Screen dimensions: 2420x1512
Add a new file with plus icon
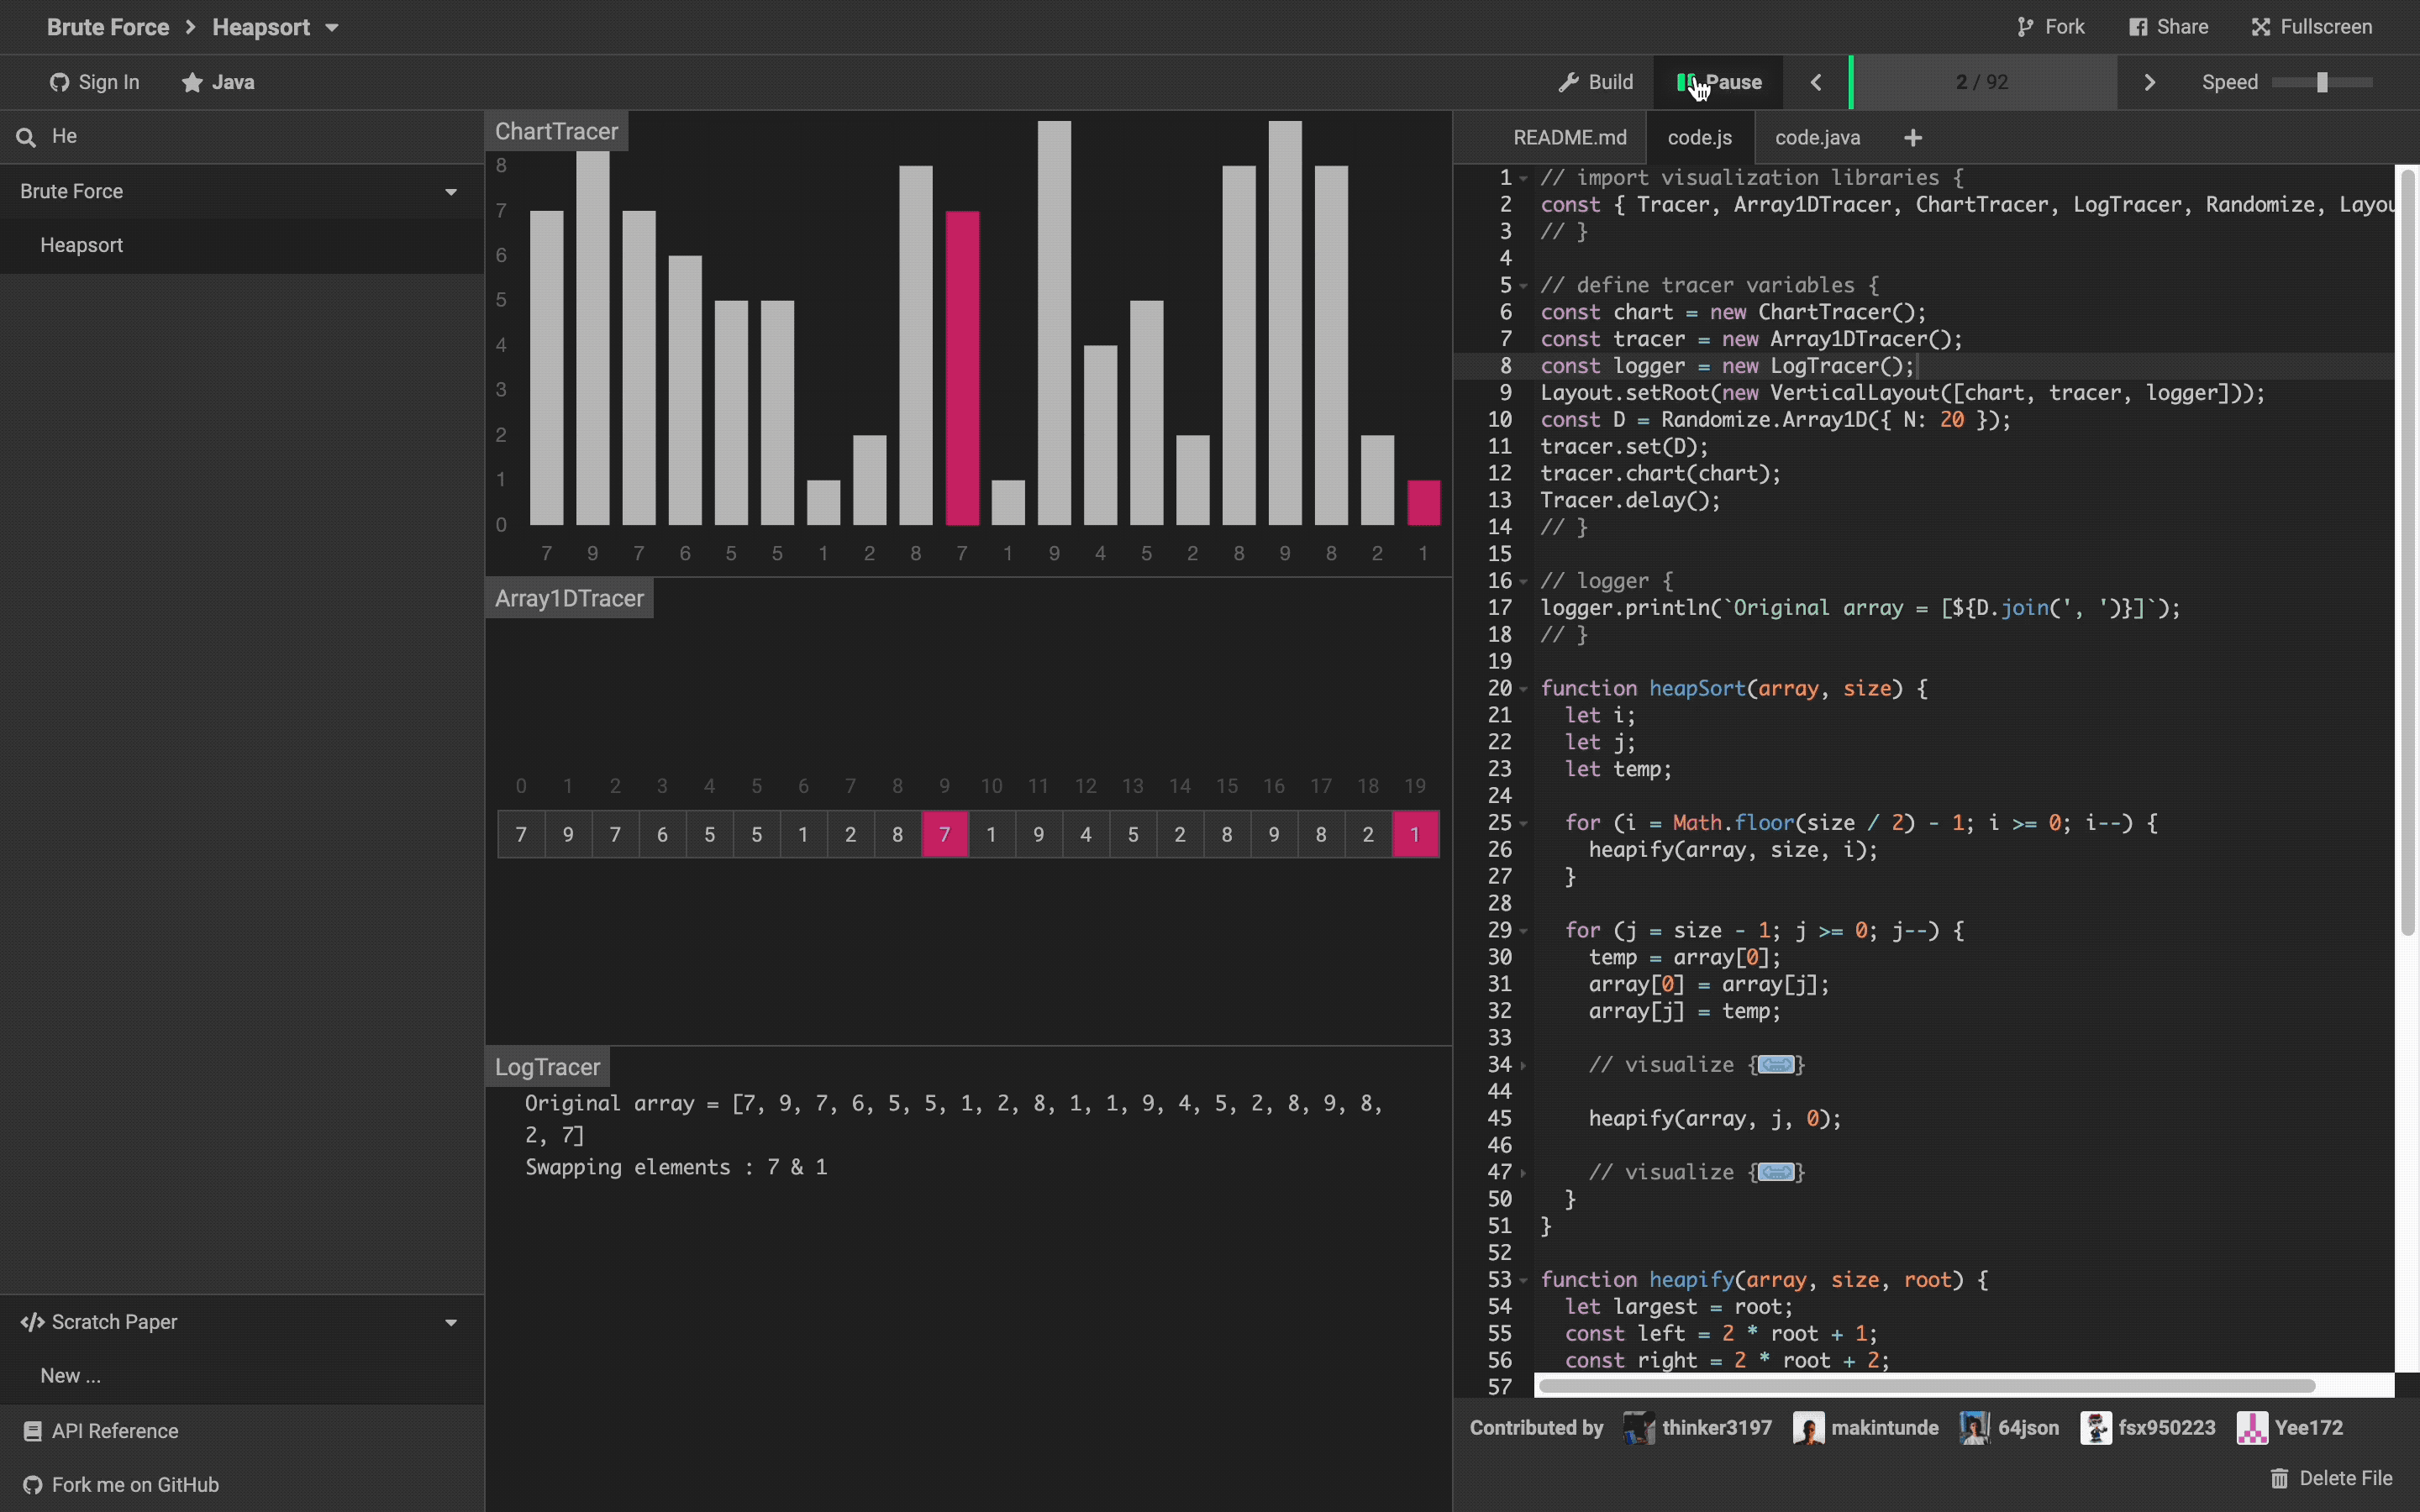pyautogui.click(x=1912, y=138)
